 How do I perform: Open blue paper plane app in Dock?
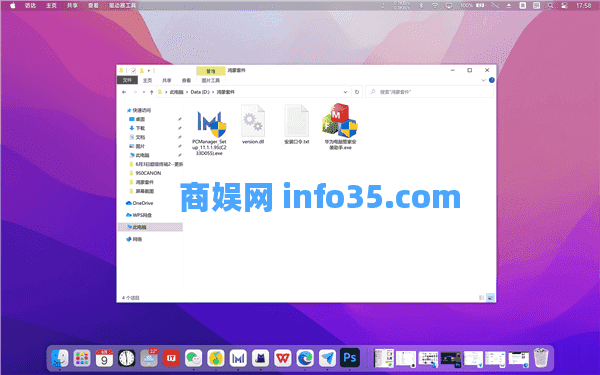(x=327, y=359)
